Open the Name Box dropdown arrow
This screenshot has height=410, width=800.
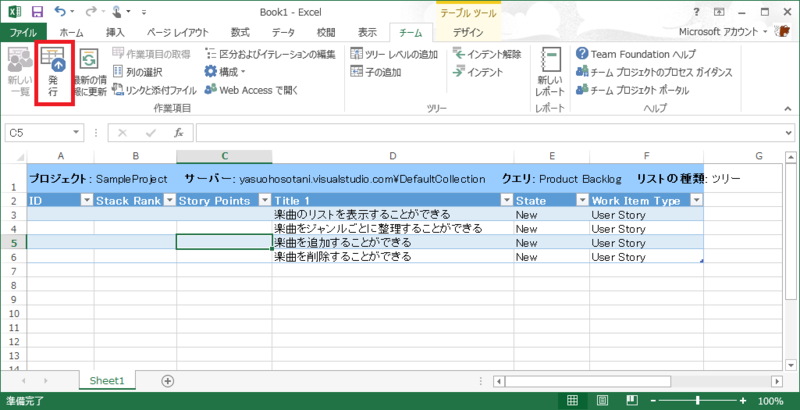(76, 133)
